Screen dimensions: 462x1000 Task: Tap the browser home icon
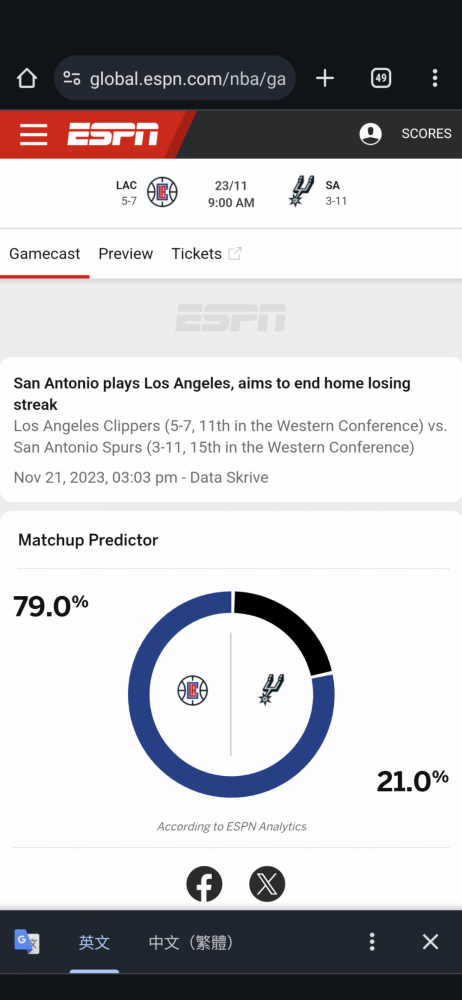coord(27,78)
